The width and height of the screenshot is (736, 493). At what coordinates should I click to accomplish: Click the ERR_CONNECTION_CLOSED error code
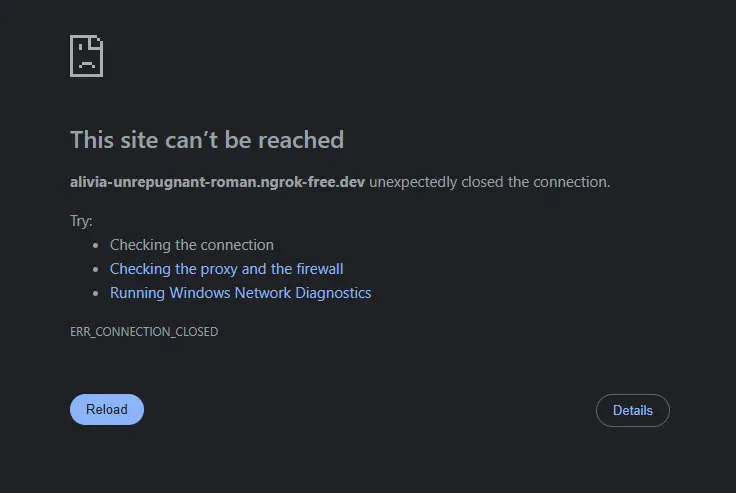[x=144, y=331]
